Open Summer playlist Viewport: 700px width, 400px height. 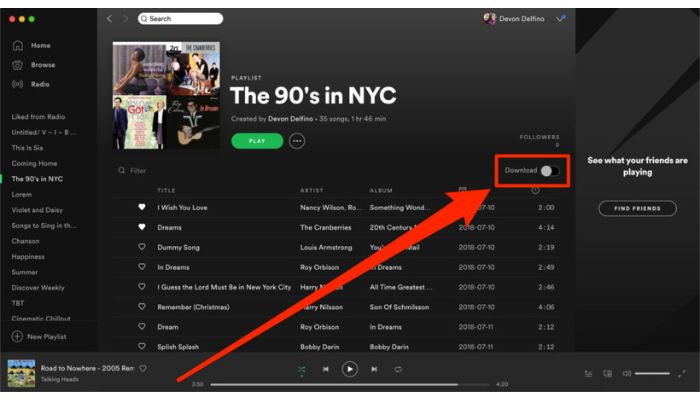click(x=25, y=272)
